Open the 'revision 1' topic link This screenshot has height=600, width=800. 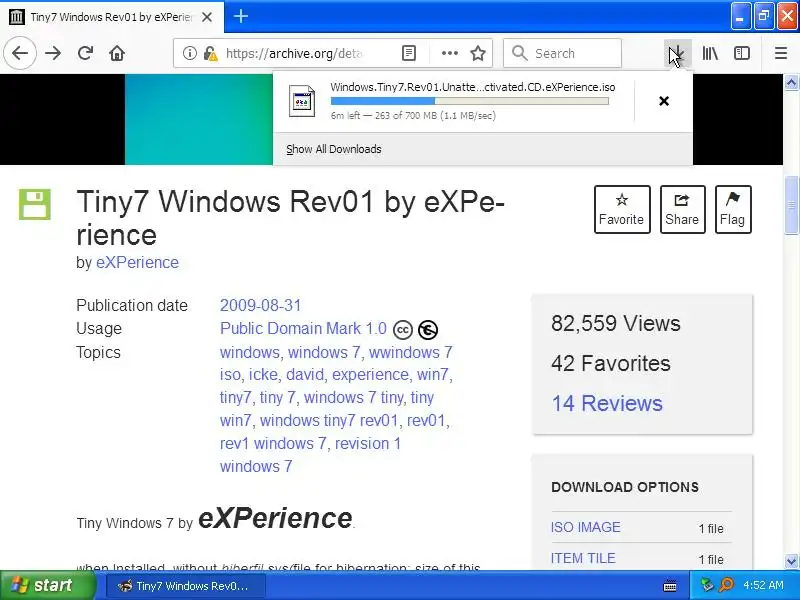click(x=368, y=443)
